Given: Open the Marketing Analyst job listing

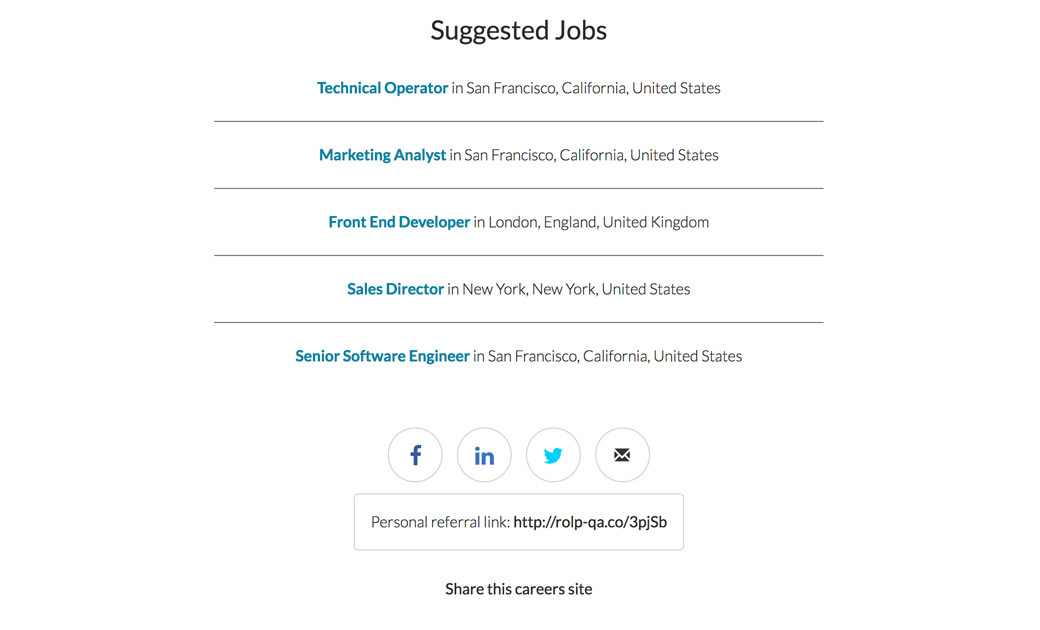Looking at the screenshot, I should [x=382, y=155].
